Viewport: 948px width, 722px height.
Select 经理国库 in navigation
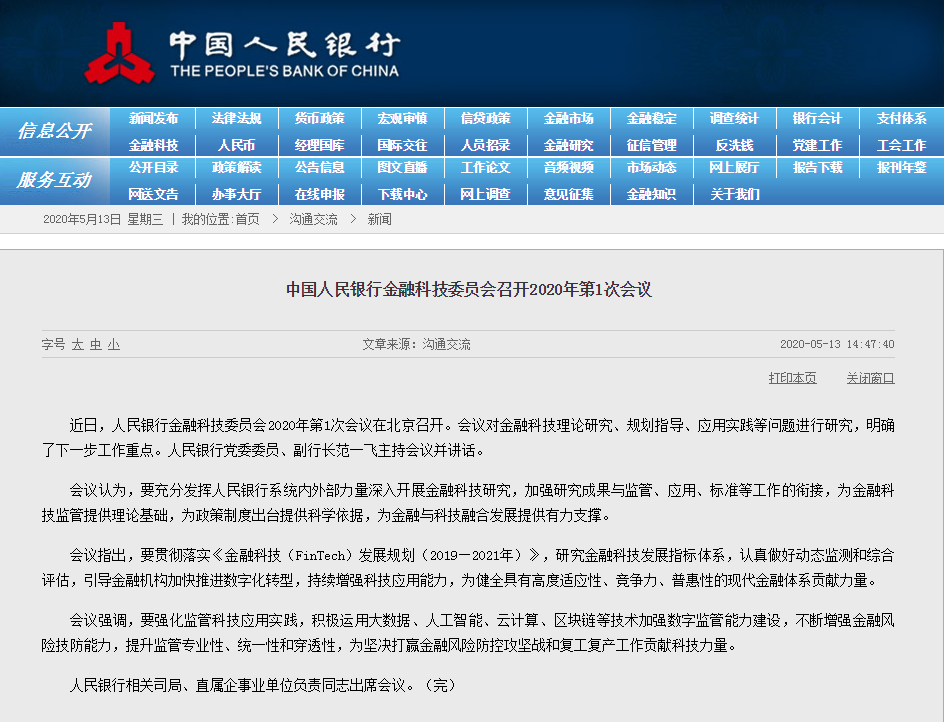pyautogui.click(x=319, y=145)
